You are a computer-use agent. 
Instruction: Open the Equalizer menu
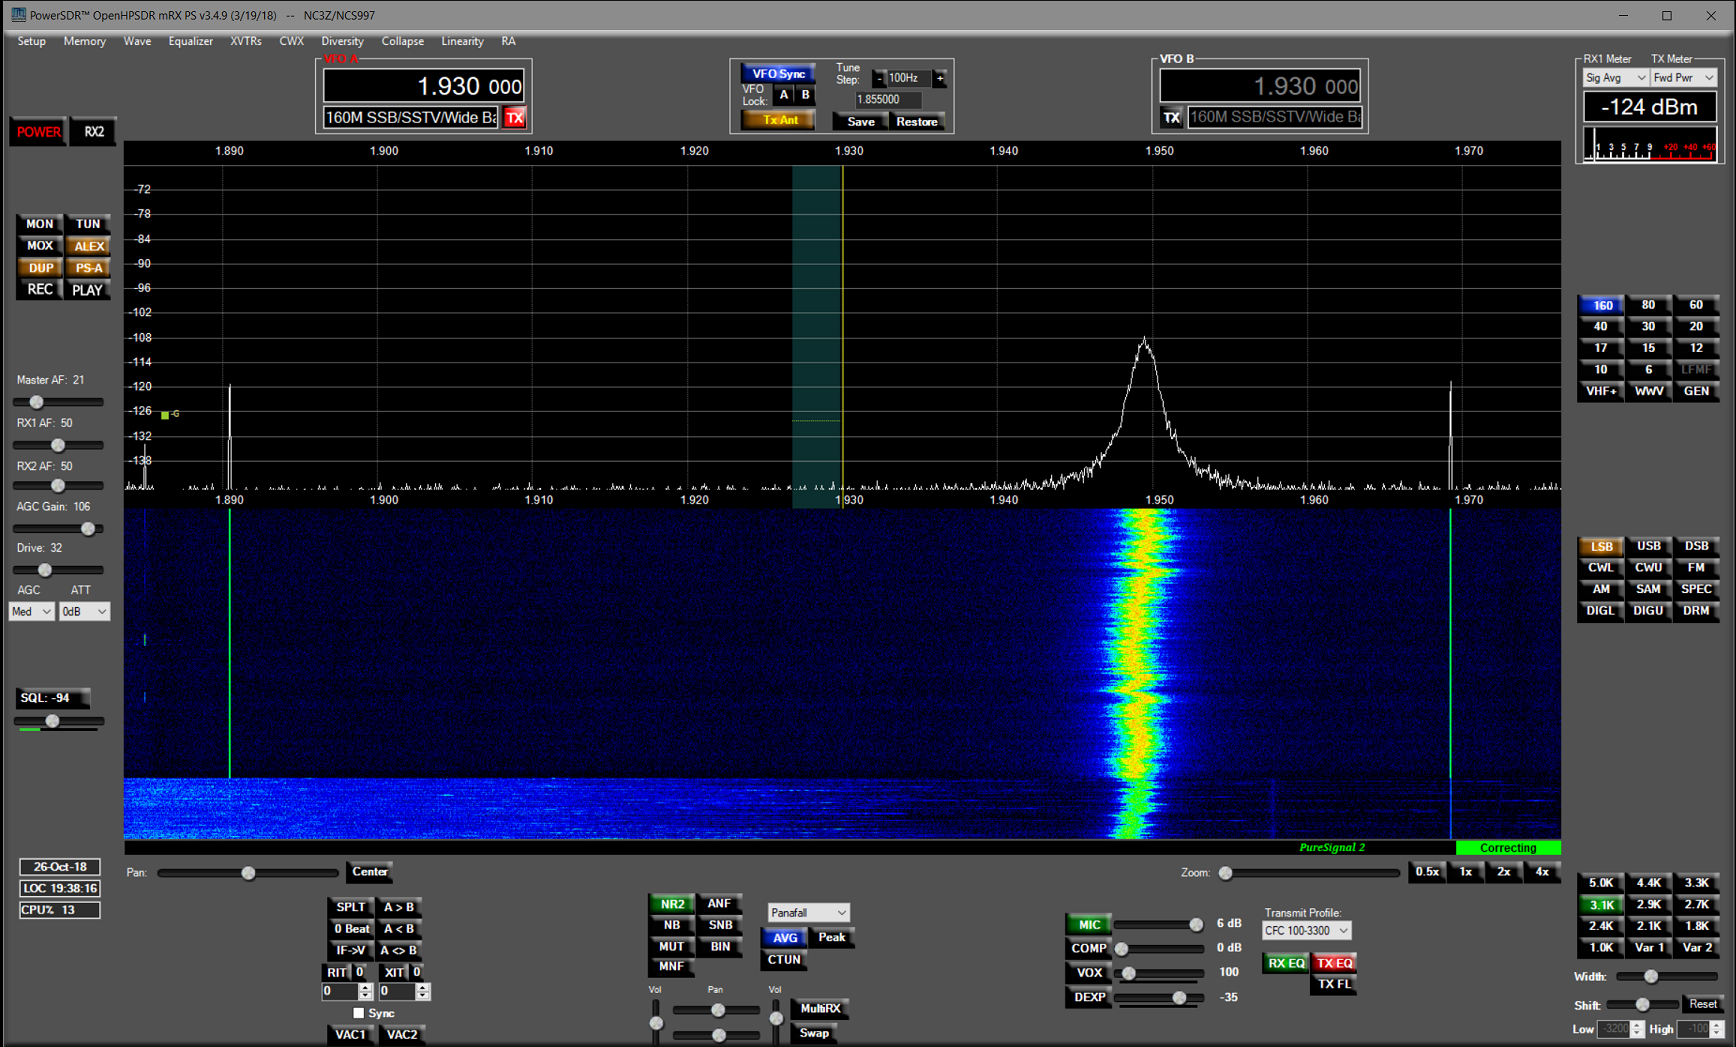tap(190, 41)
